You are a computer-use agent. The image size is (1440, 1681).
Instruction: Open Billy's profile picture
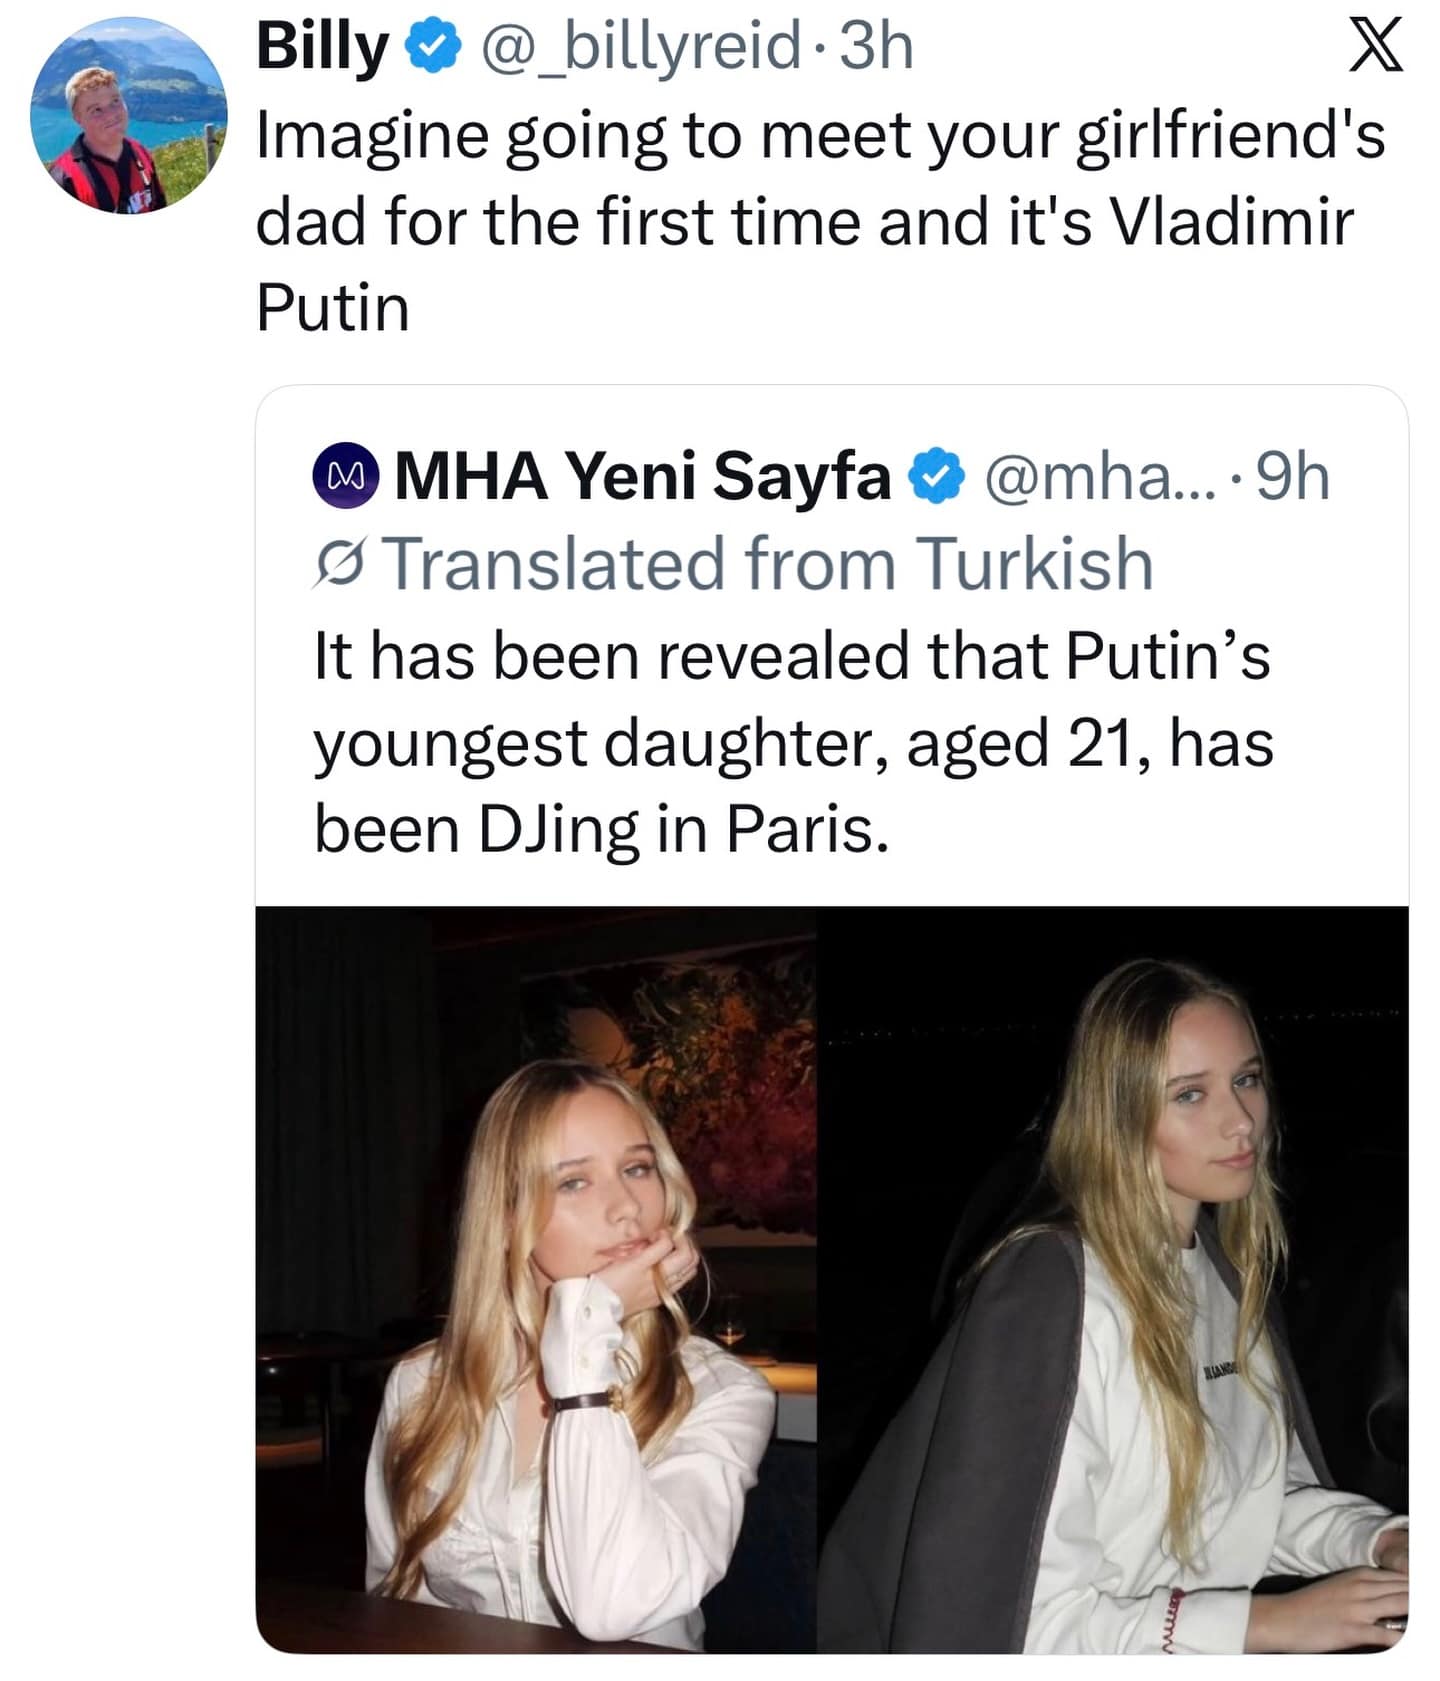point(125,115)
